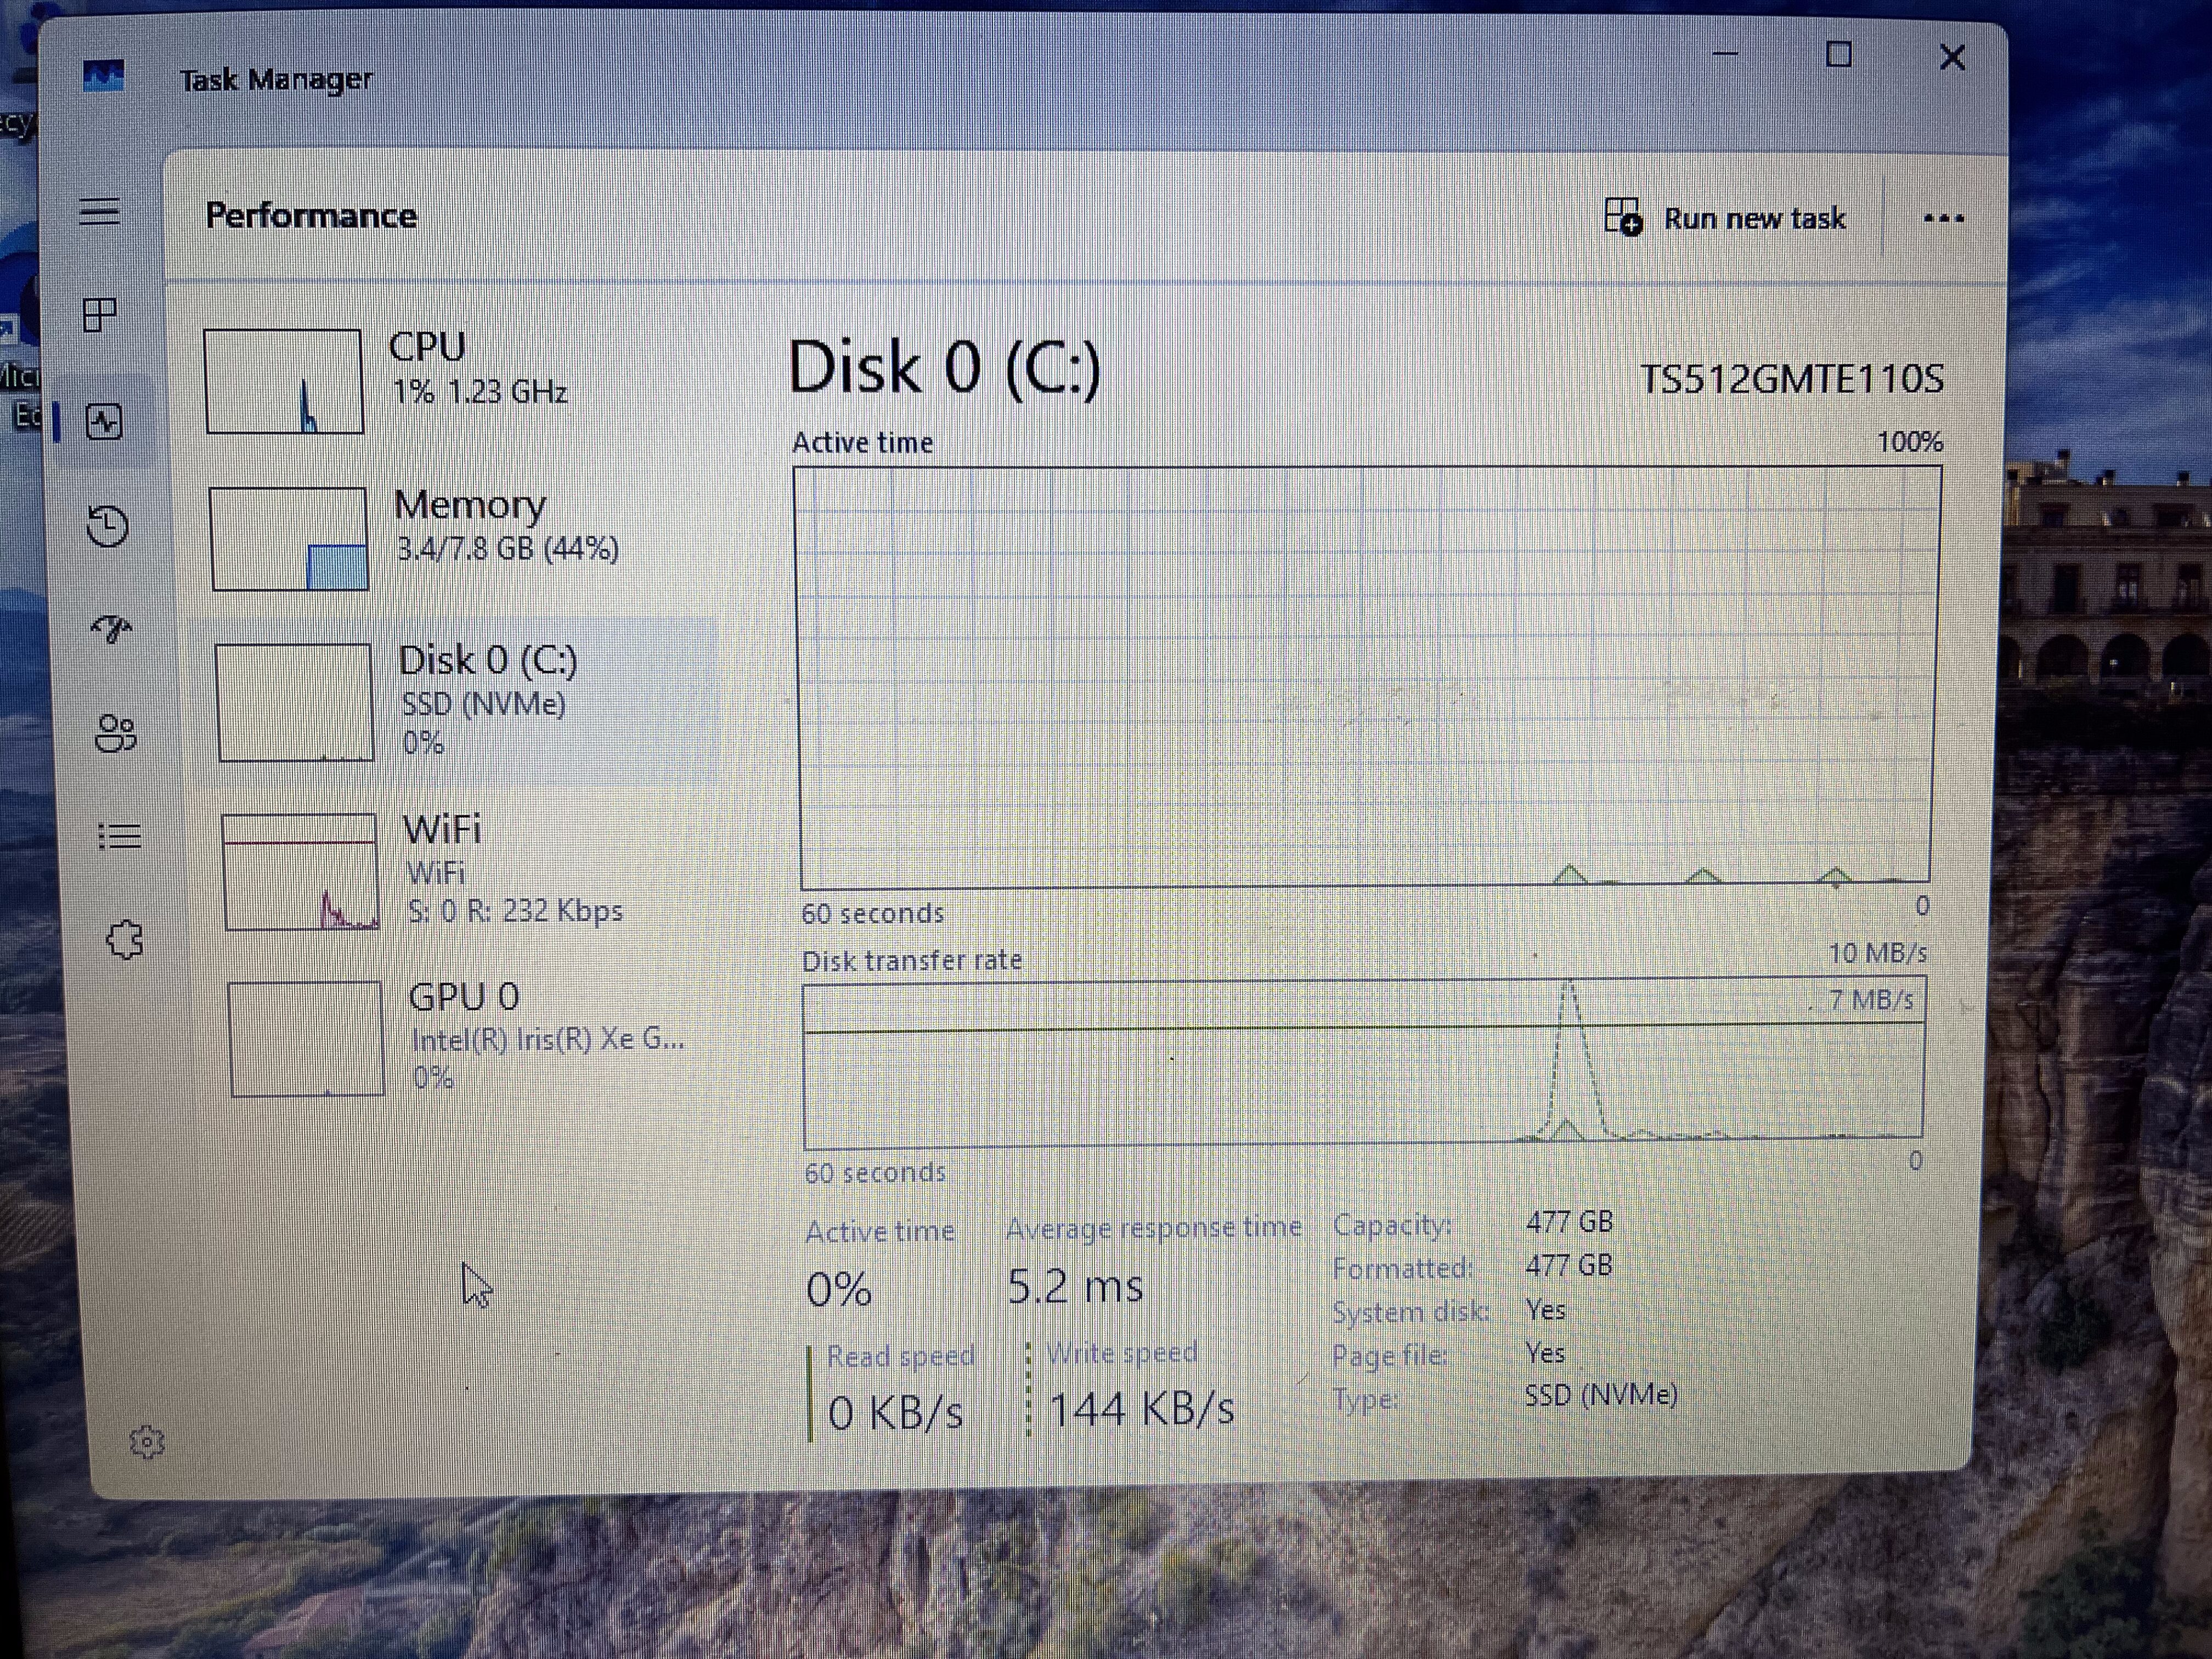The image size is (2212, 1659).
Task: Click the Active time graph
Action: tap(1367, 677)
